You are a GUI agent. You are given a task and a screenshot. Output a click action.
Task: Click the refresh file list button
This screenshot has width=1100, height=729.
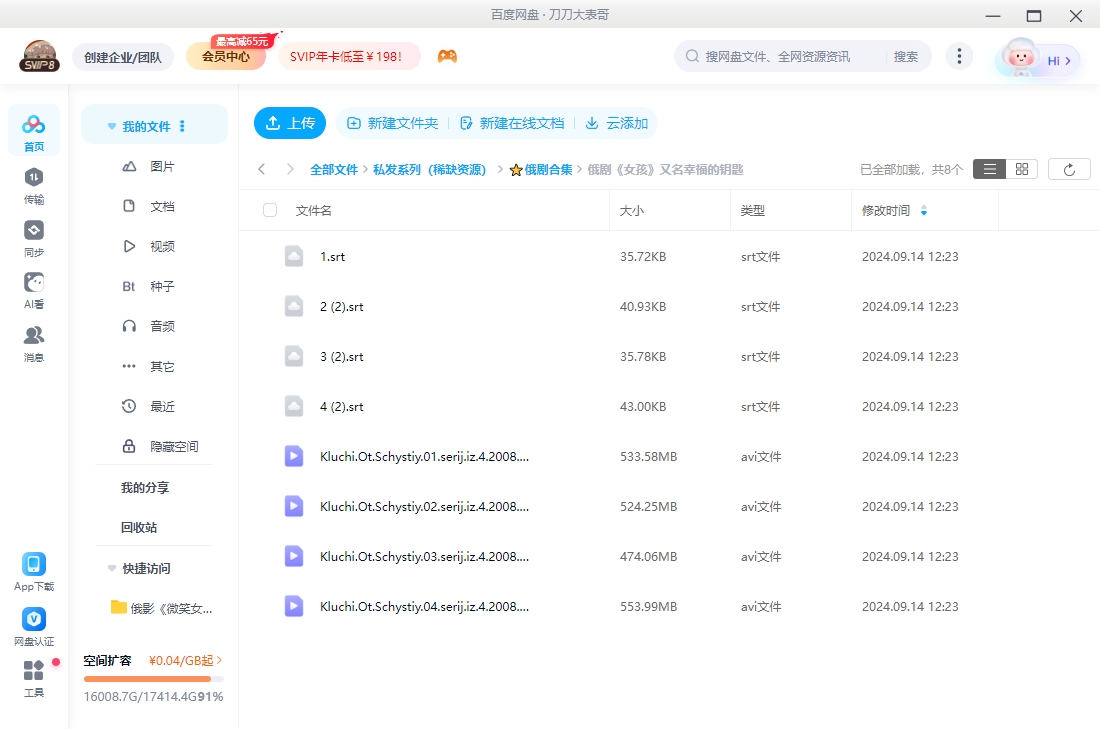(x=1069, y=169)
